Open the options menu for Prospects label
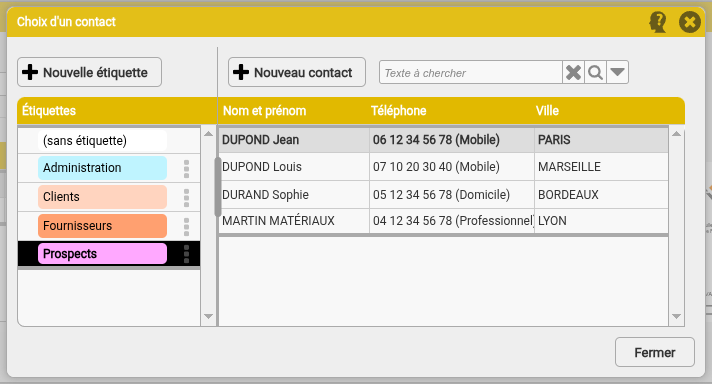712x384 pixels. point(186,254)
